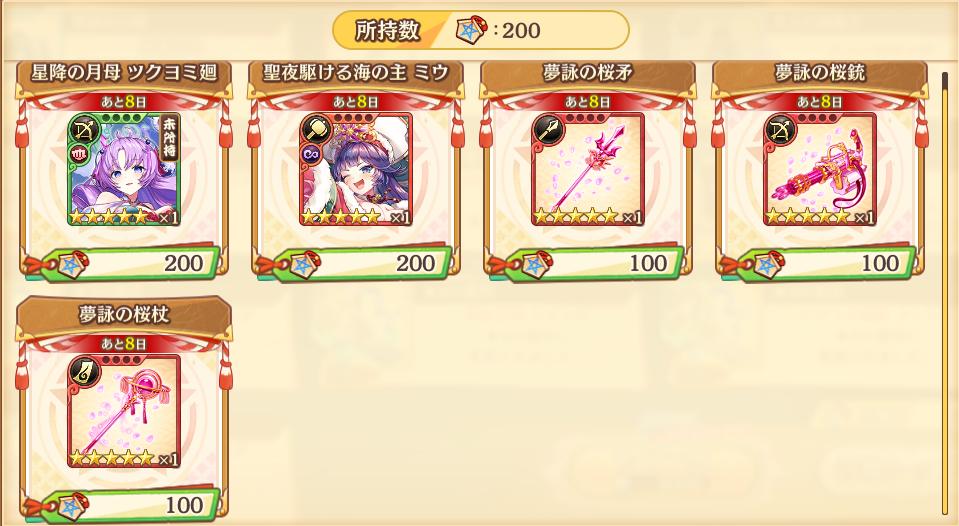Screen dimensions: 959x526
Task: Click the purple infinity badge on Miu card
Action: click(311, 154)
